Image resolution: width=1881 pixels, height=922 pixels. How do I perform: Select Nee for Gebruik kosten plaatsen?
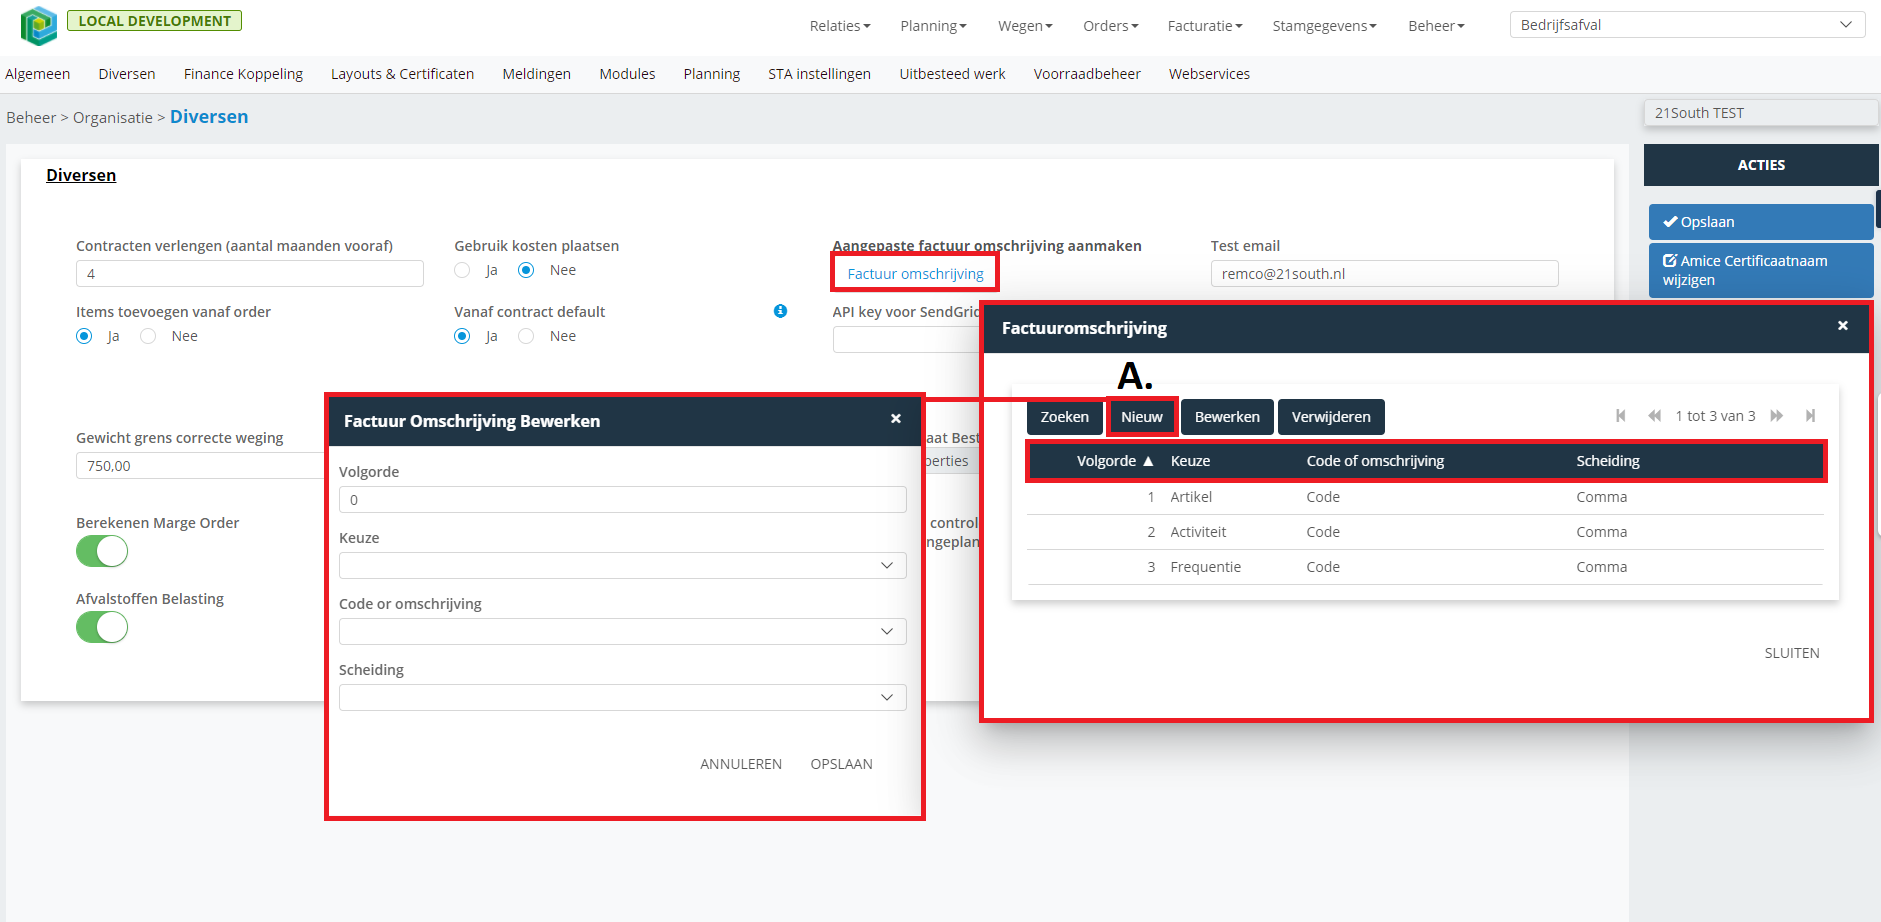[x=526, y=270]
